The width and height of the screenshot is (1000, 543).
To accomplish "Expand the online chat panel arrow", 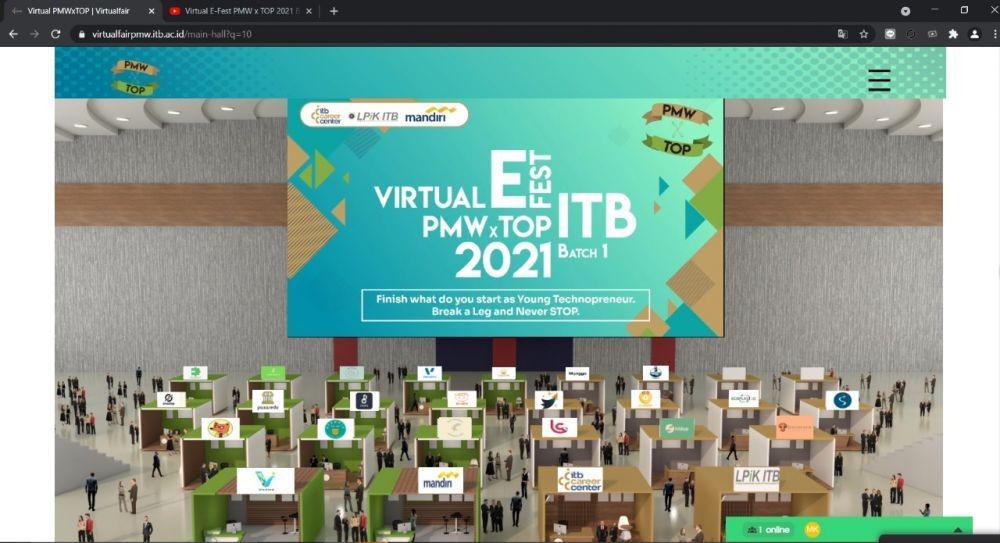I will point(957,530).
